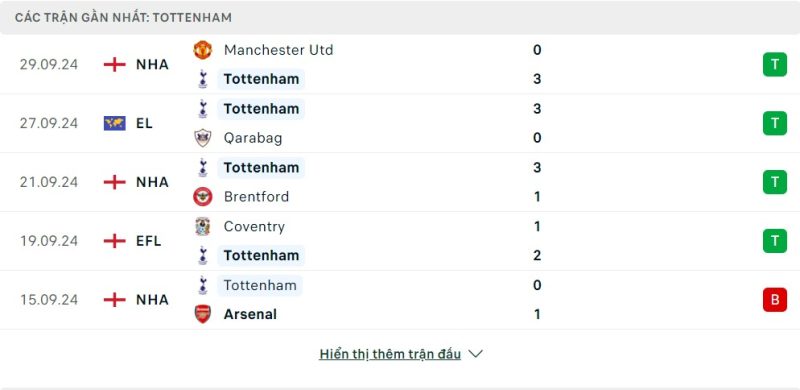Open the Manchester Utd team name
The height and width of the screenshot is (390, 800).
pos(279,50)
